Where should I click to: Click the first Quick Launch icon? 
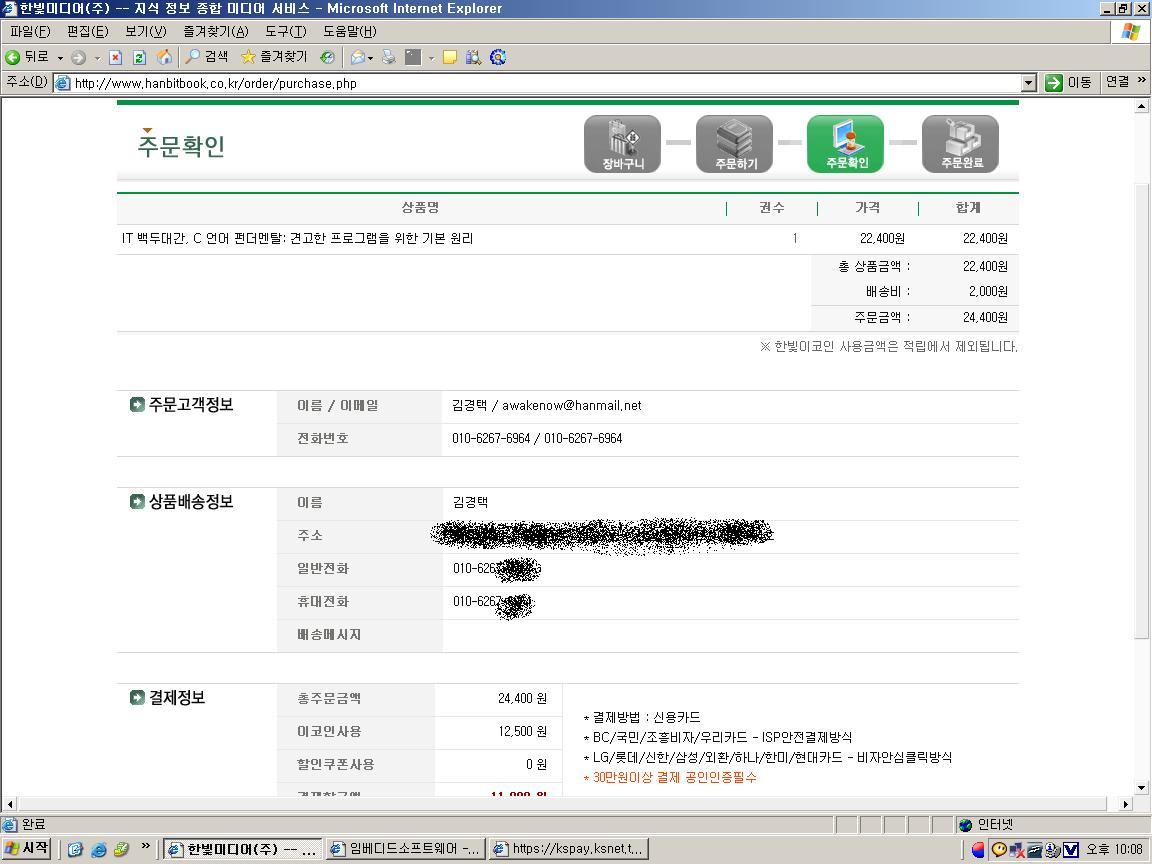click(75, 849)
